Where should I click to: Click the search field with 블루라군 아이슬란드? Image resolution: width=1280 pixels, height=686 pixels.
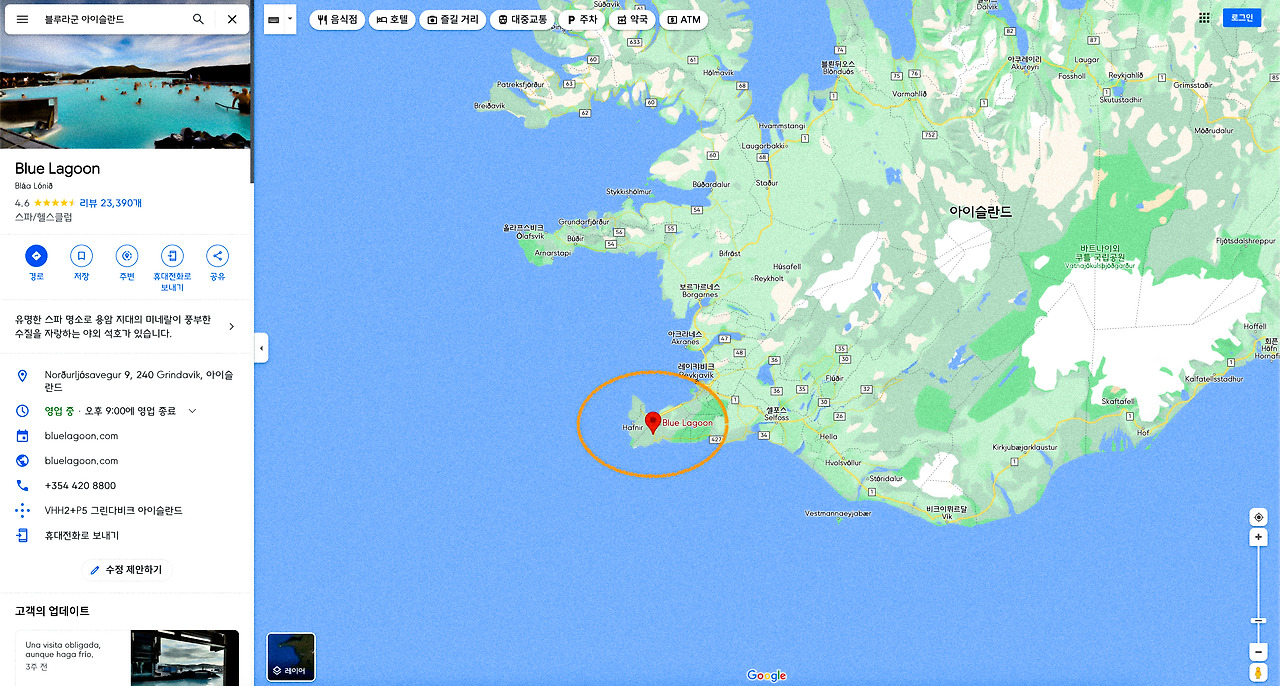click(113, 19)
